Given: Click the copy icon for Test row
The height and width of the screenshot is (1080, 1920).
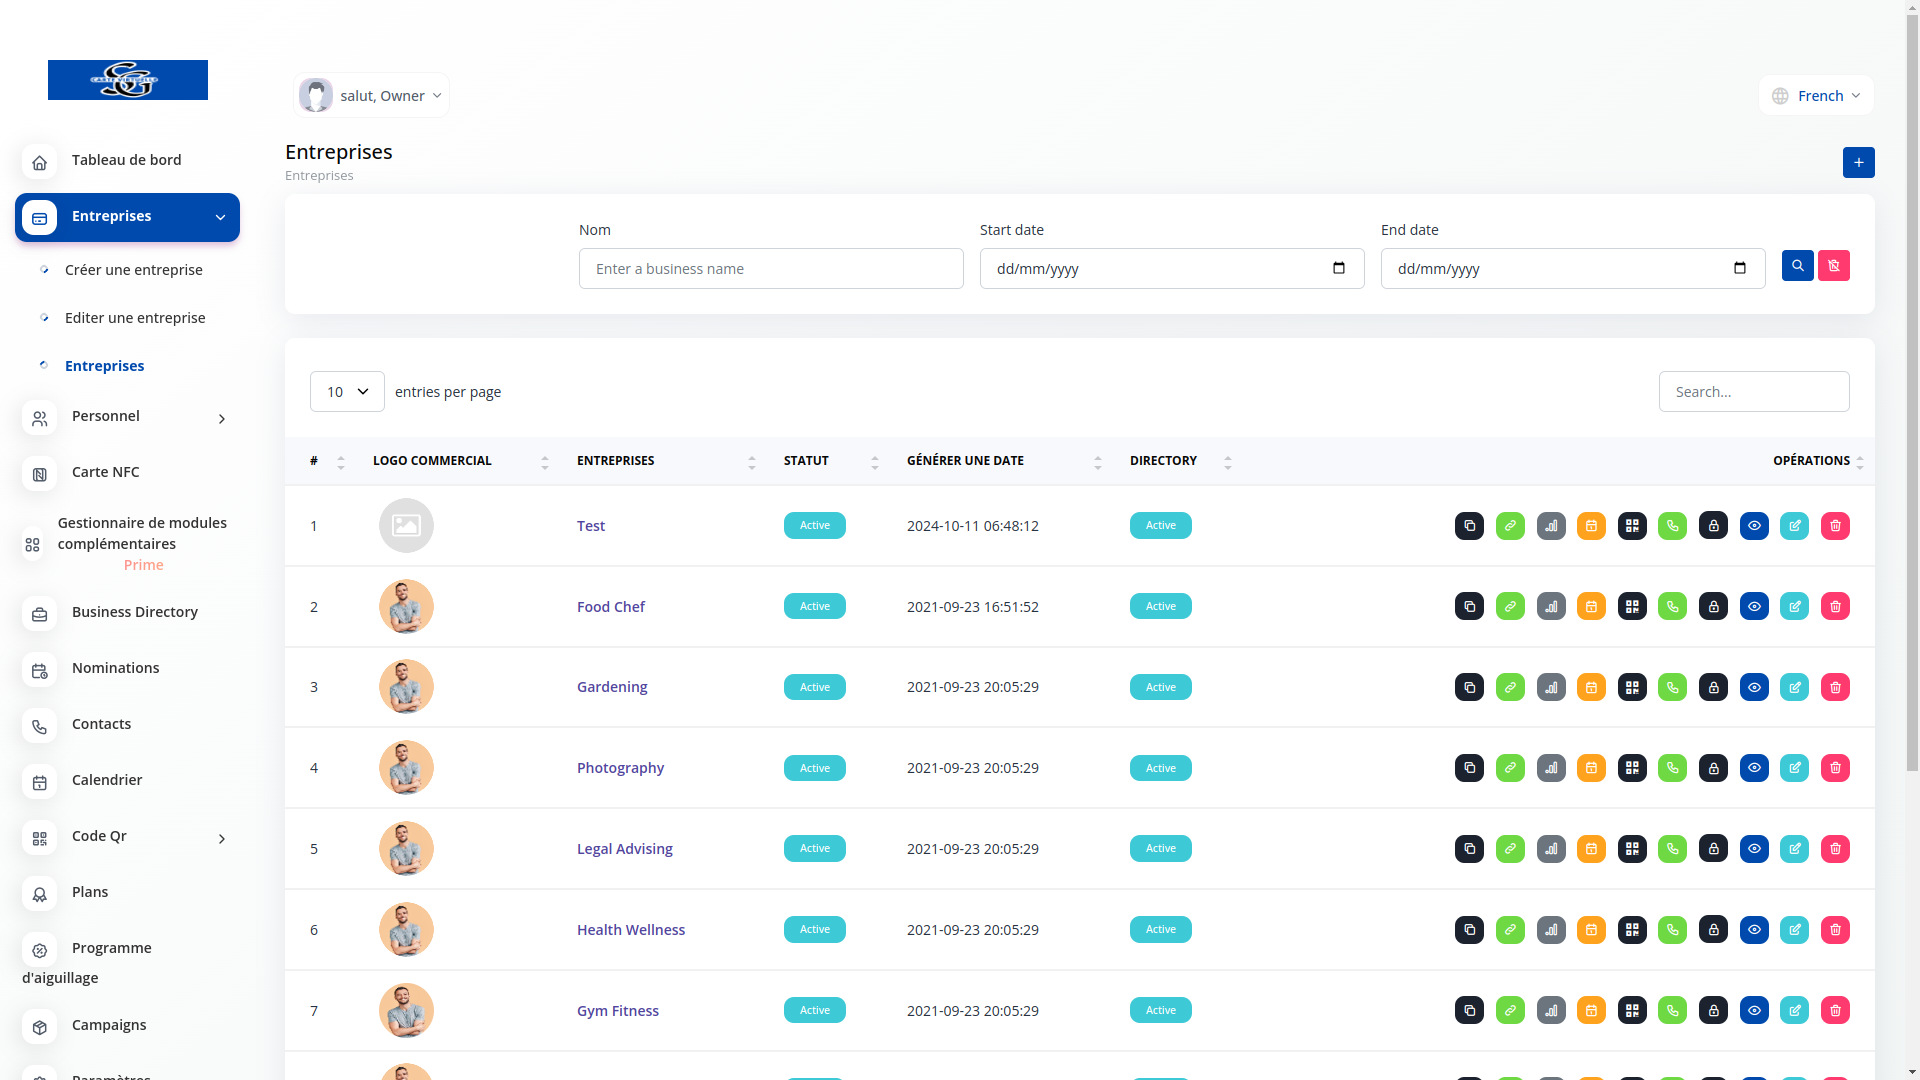Looking at the screenshot, I should pos(1469,526).
